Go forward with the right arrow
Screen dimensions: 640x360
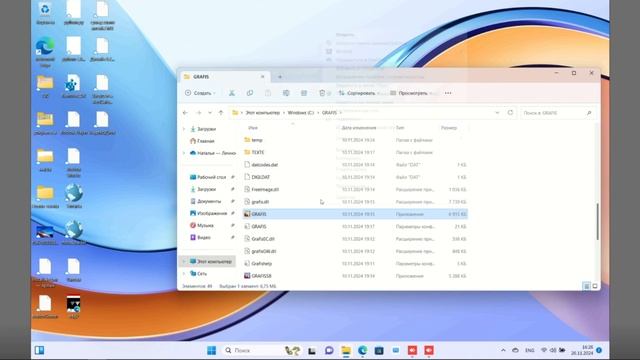coord(199,113)
